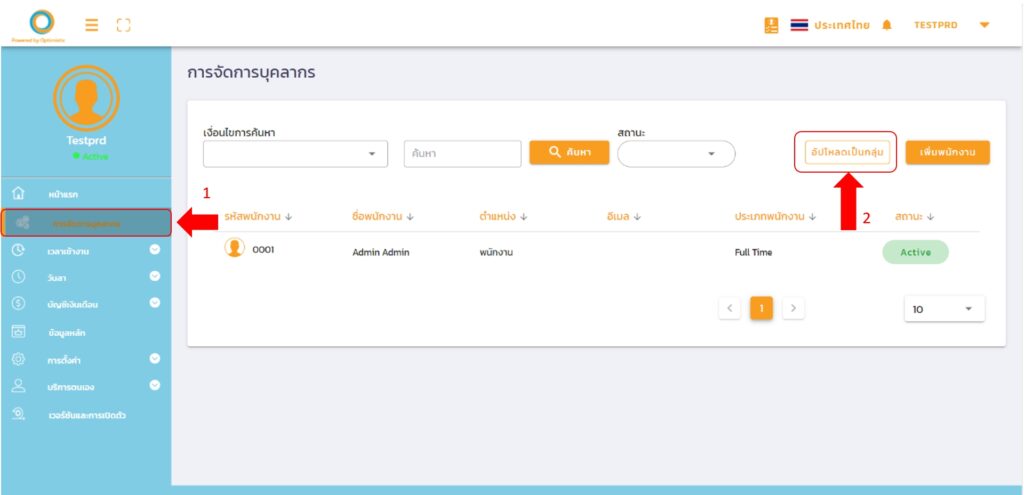This screenshot has height=495, width=1024.
Task: Click the gear icon for การตั้งค่า
Action: click(18, 358)
